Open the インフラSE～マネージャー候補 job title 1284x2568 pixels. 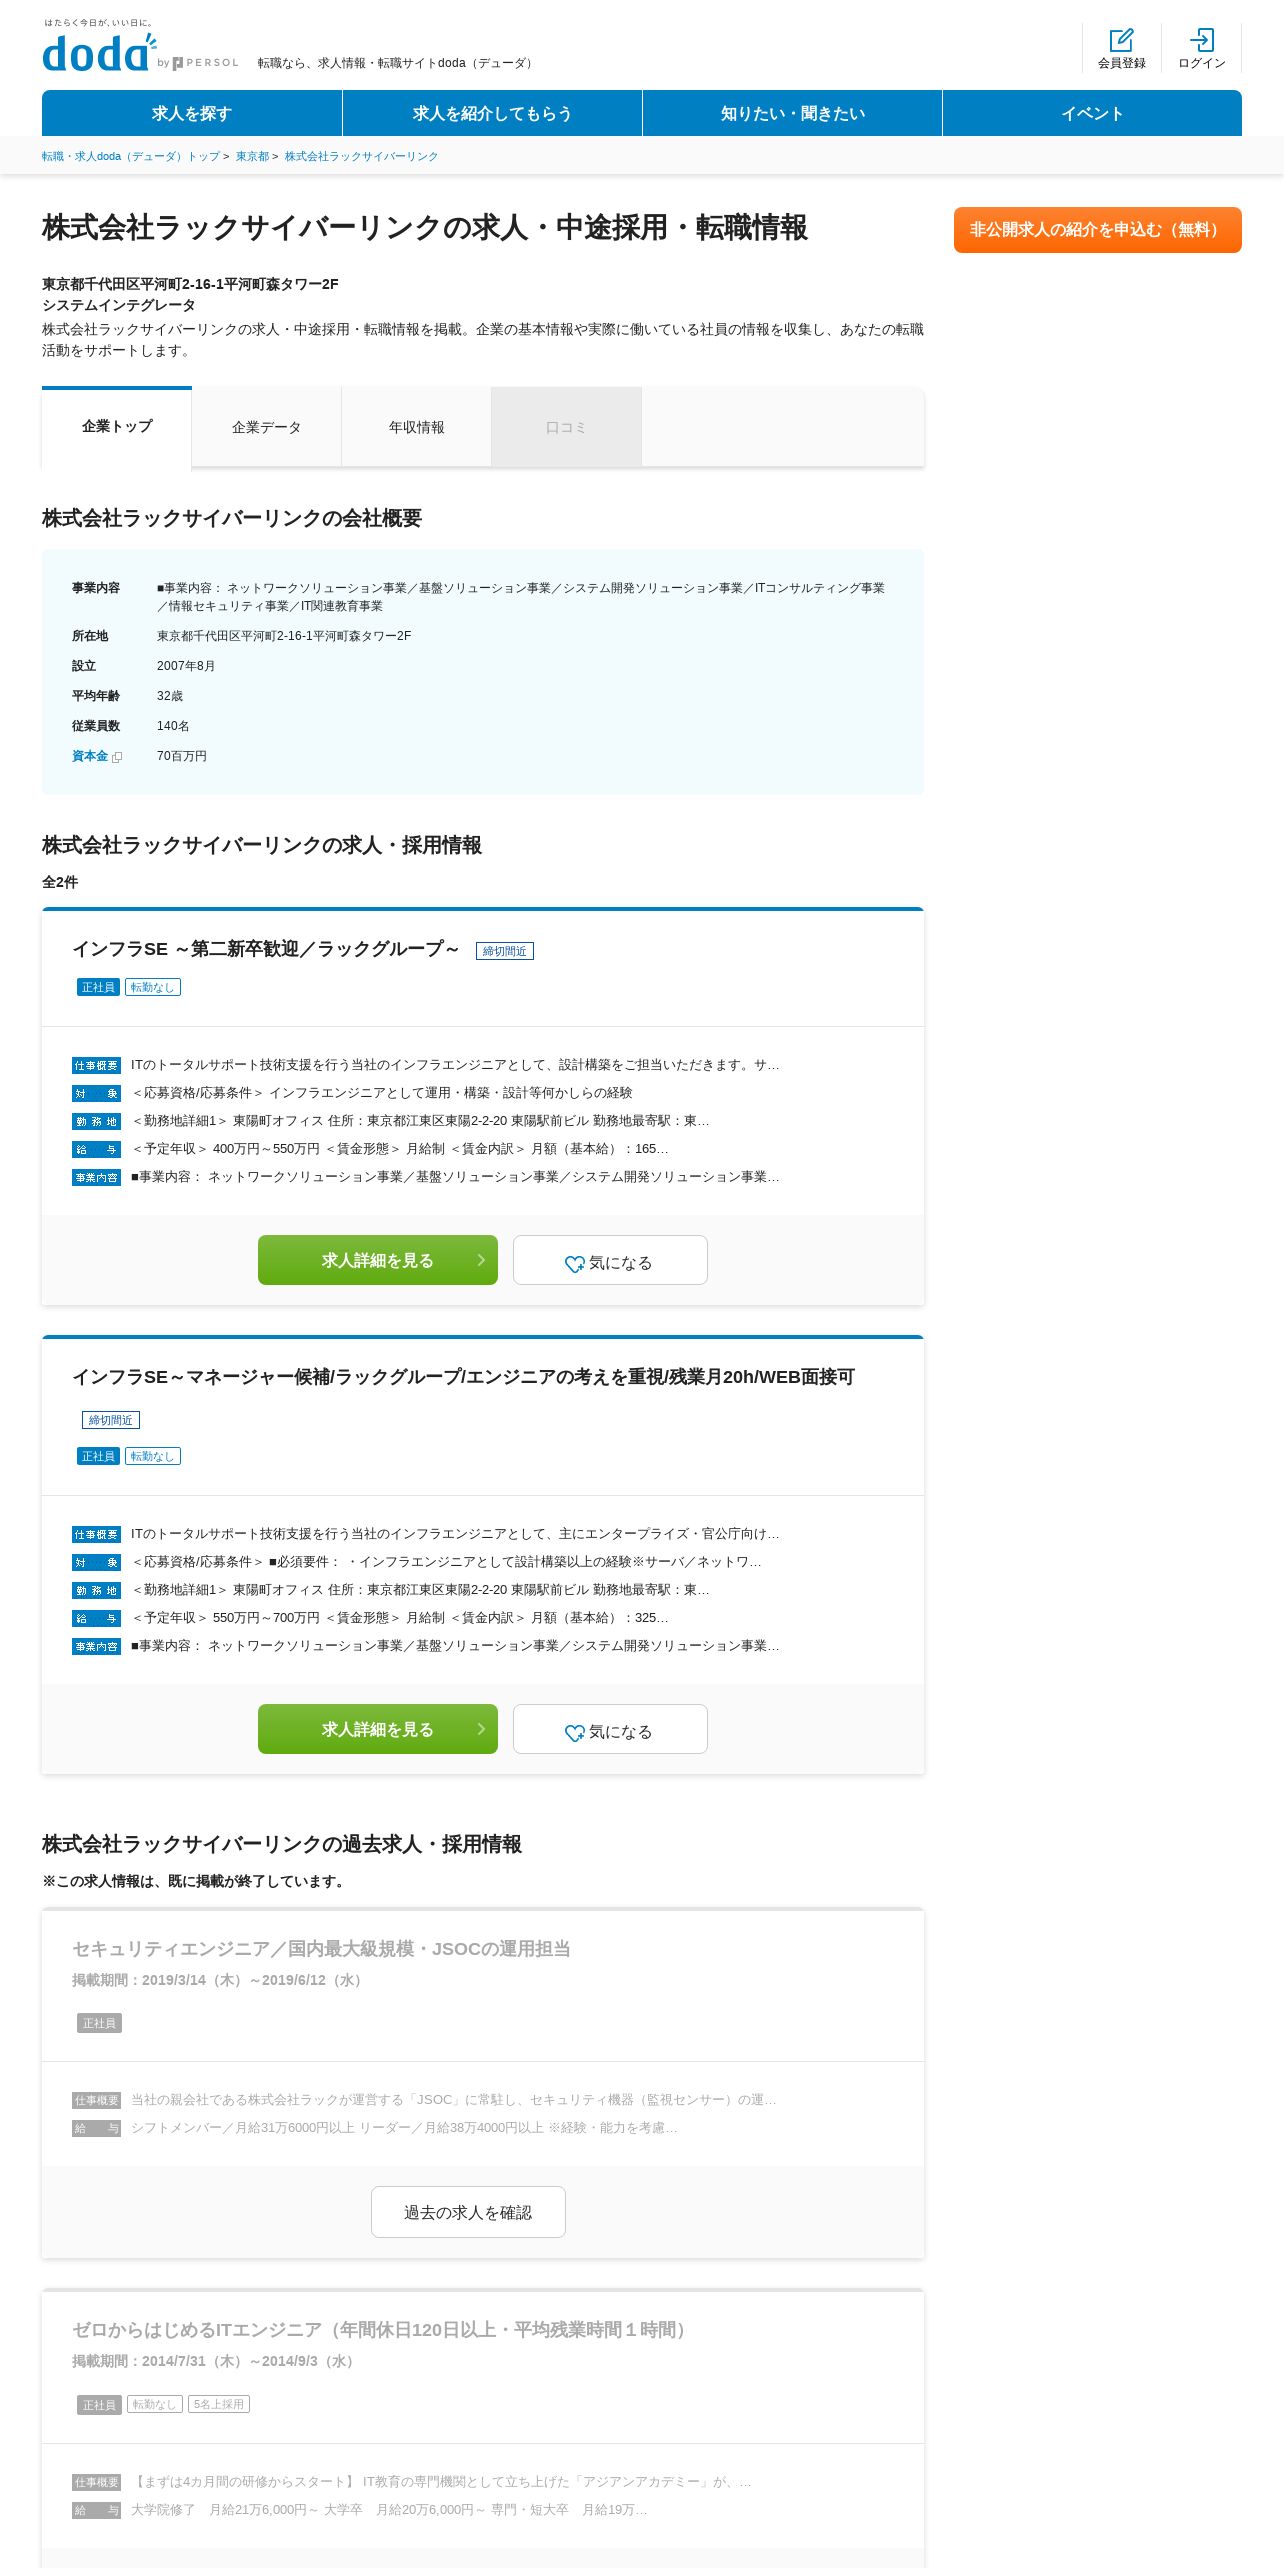pyautogui.click(x=463, y=1377)
